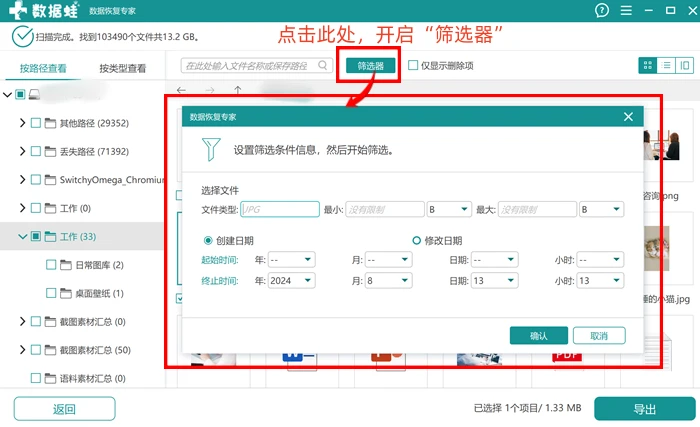Click the 确认 button in filter dialog
The width and height of the screenshot is (700, 427).
click(538, 336)
